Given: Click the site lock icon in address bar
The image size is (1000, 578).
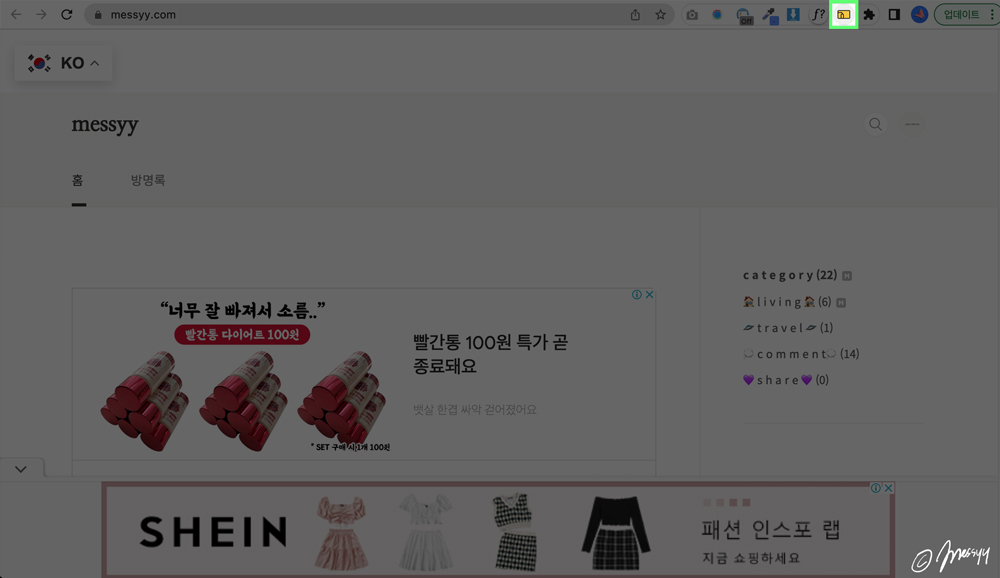Looking at the screenshot, I should click(98, 14).
